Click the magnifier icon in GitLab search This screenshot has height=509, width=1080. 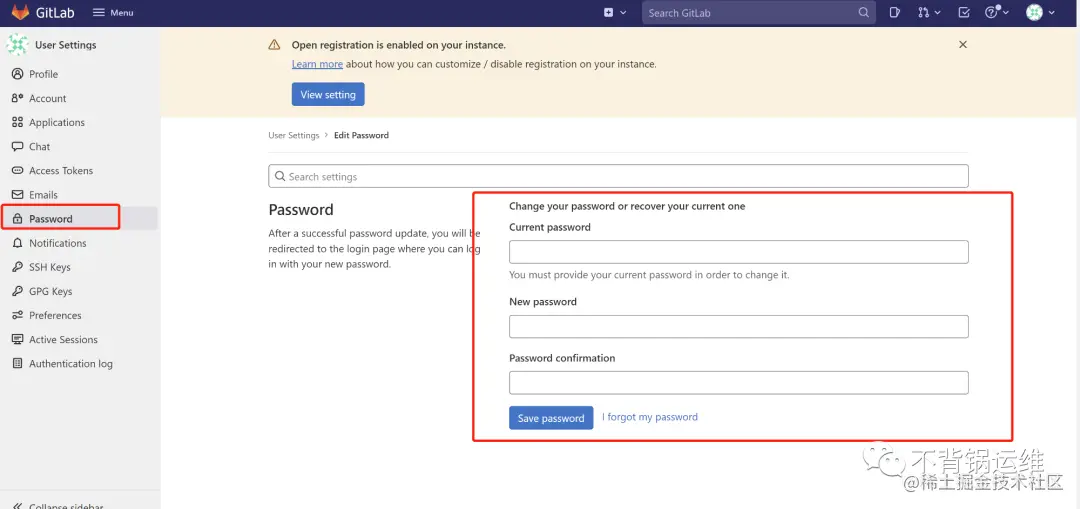(864, 12)
